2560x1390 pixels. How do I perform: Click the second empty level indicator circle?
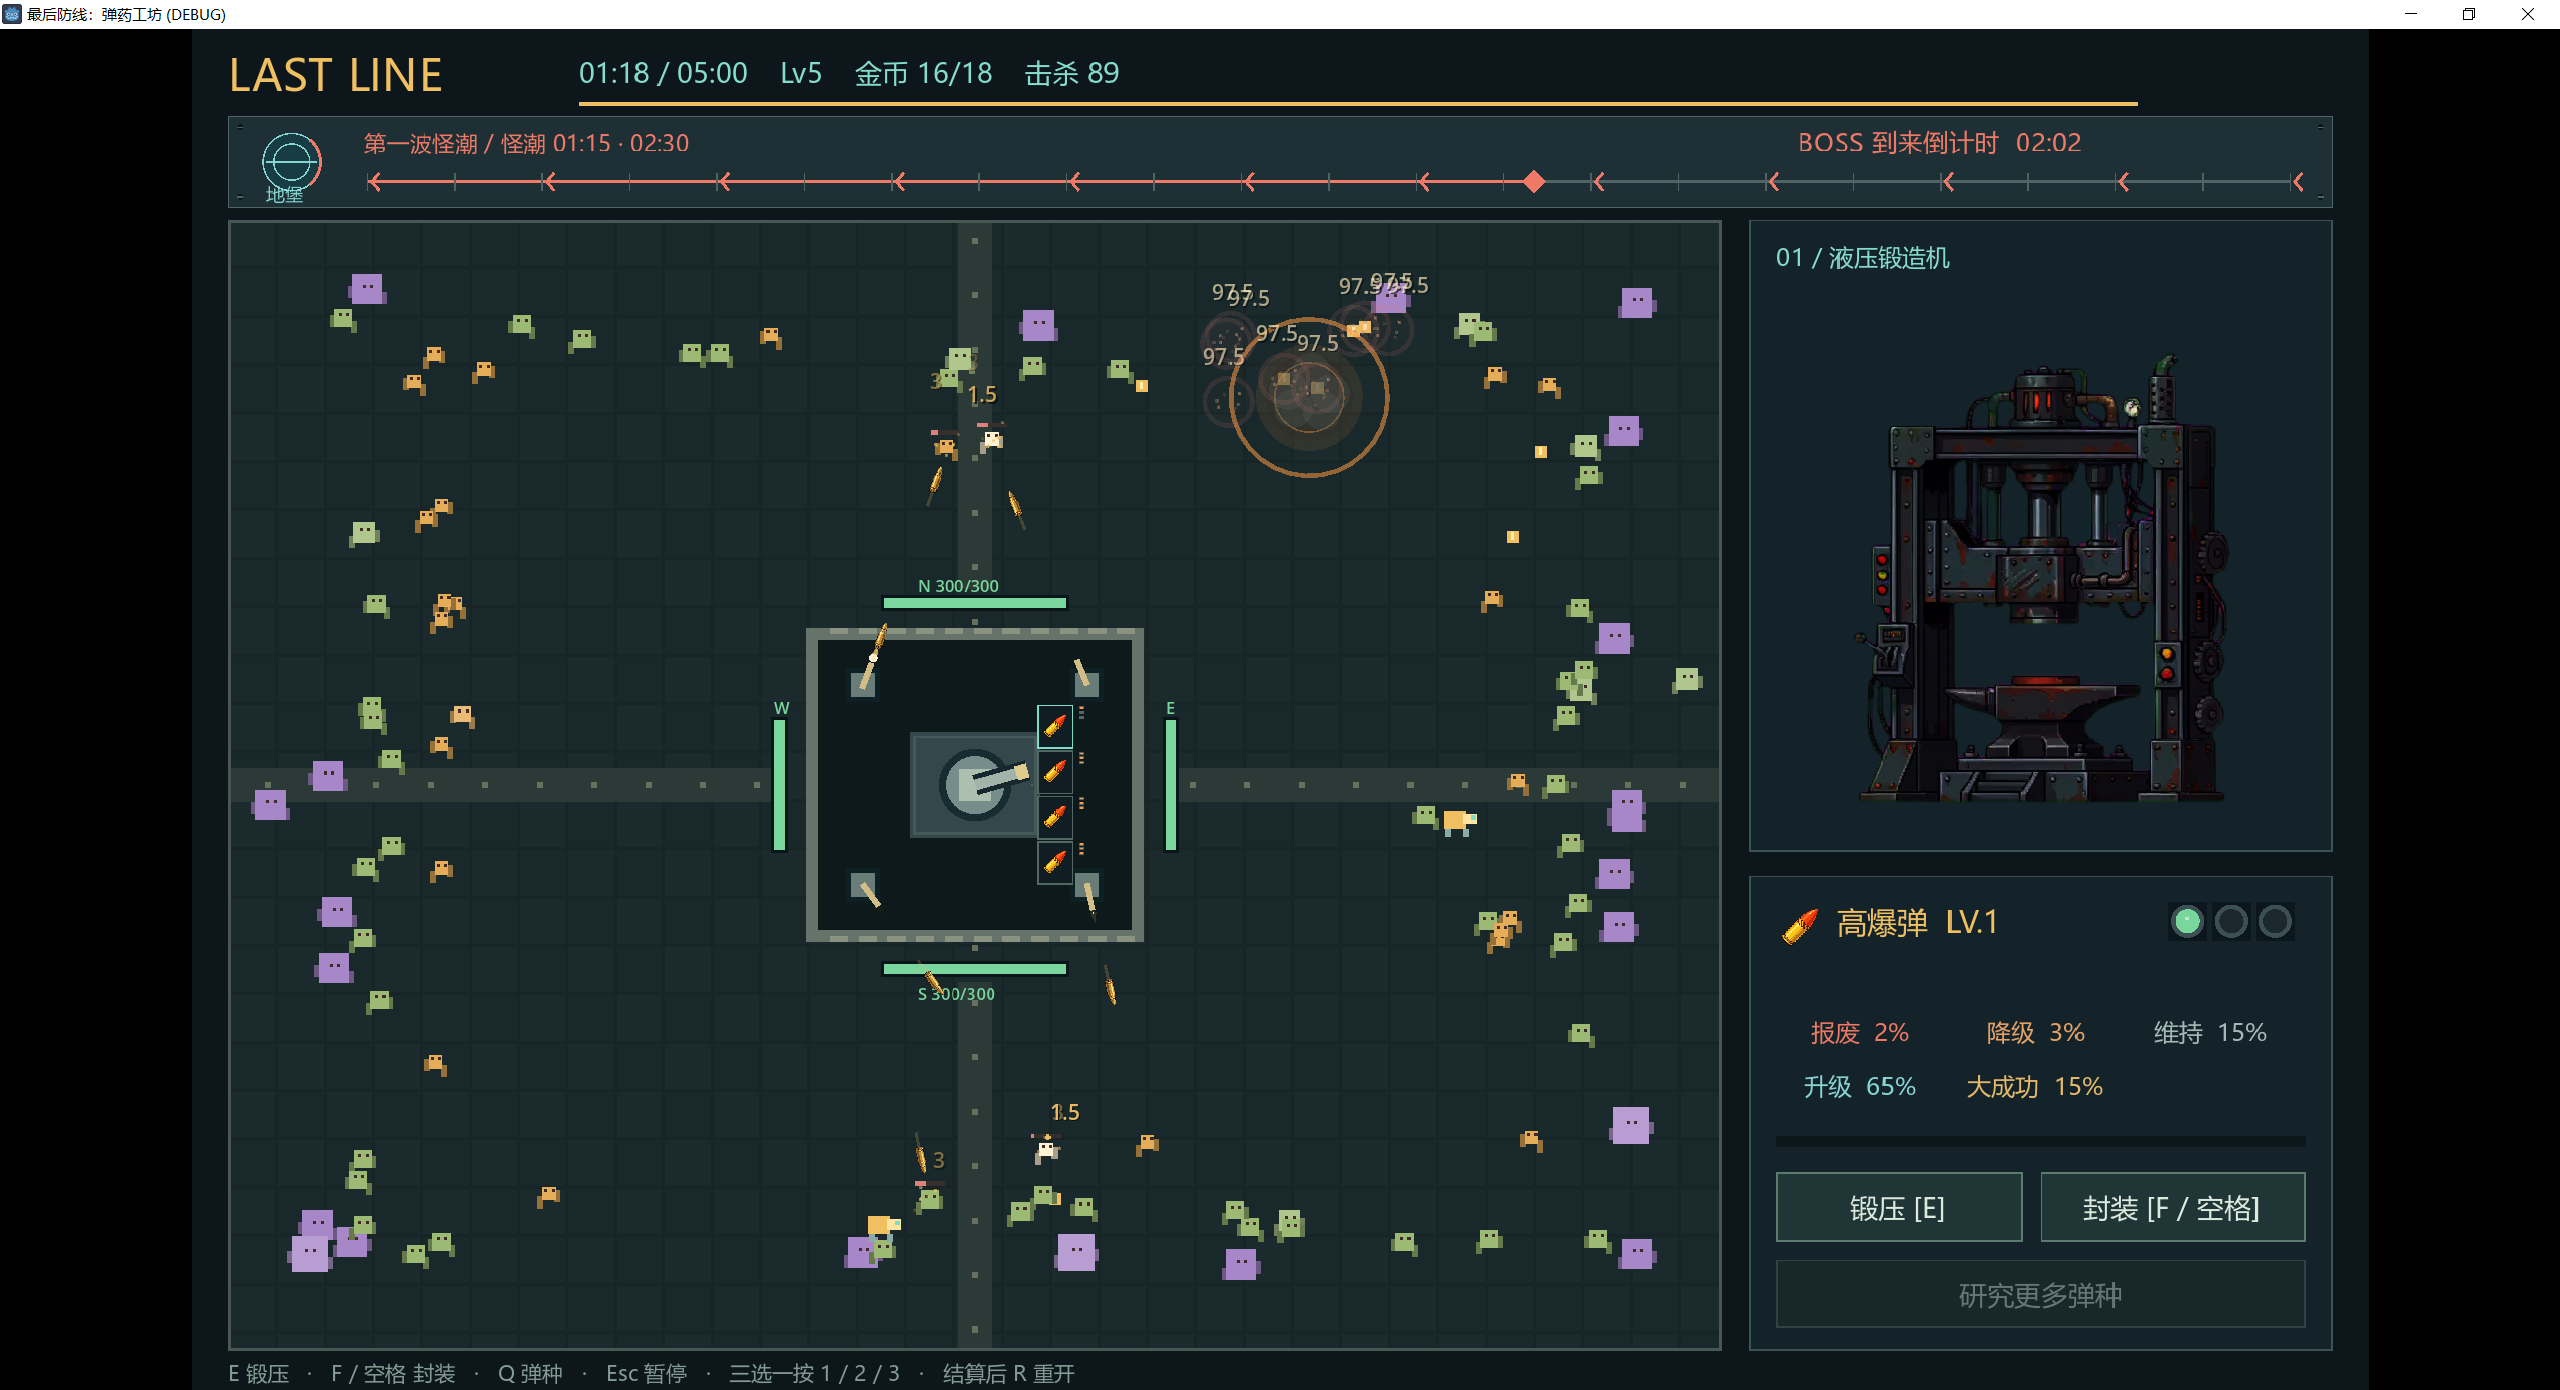pos(2231,921)
